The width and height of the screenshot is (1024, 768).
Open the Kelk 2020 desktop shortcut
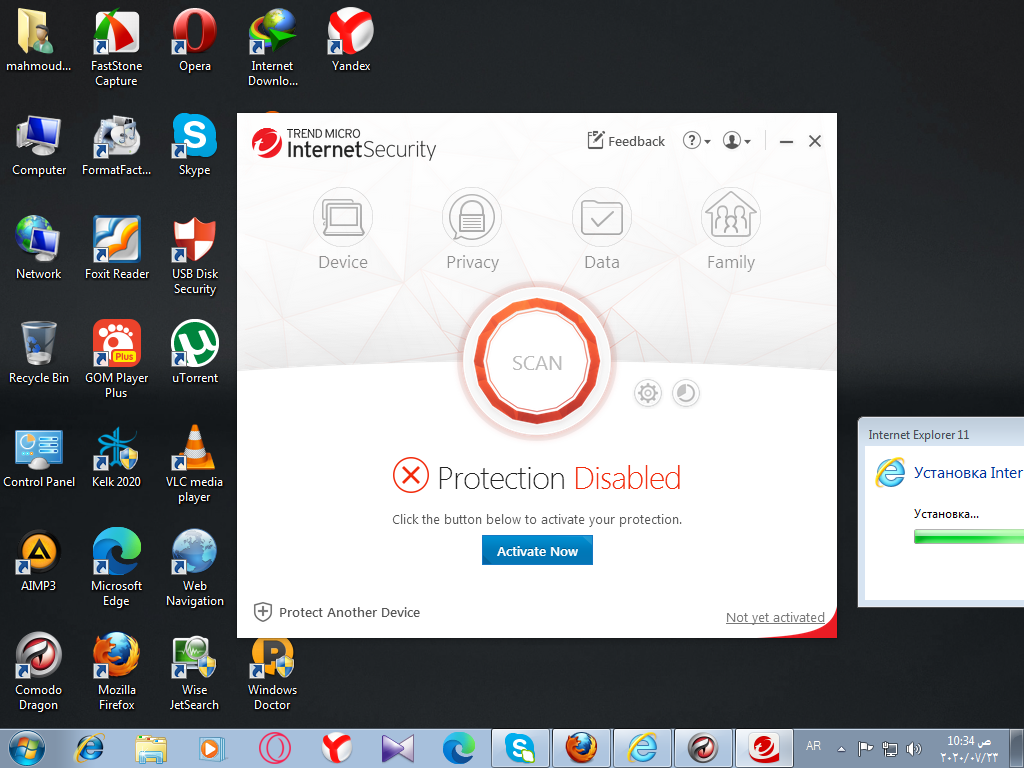pyautogui.click(x=116, y=456)
